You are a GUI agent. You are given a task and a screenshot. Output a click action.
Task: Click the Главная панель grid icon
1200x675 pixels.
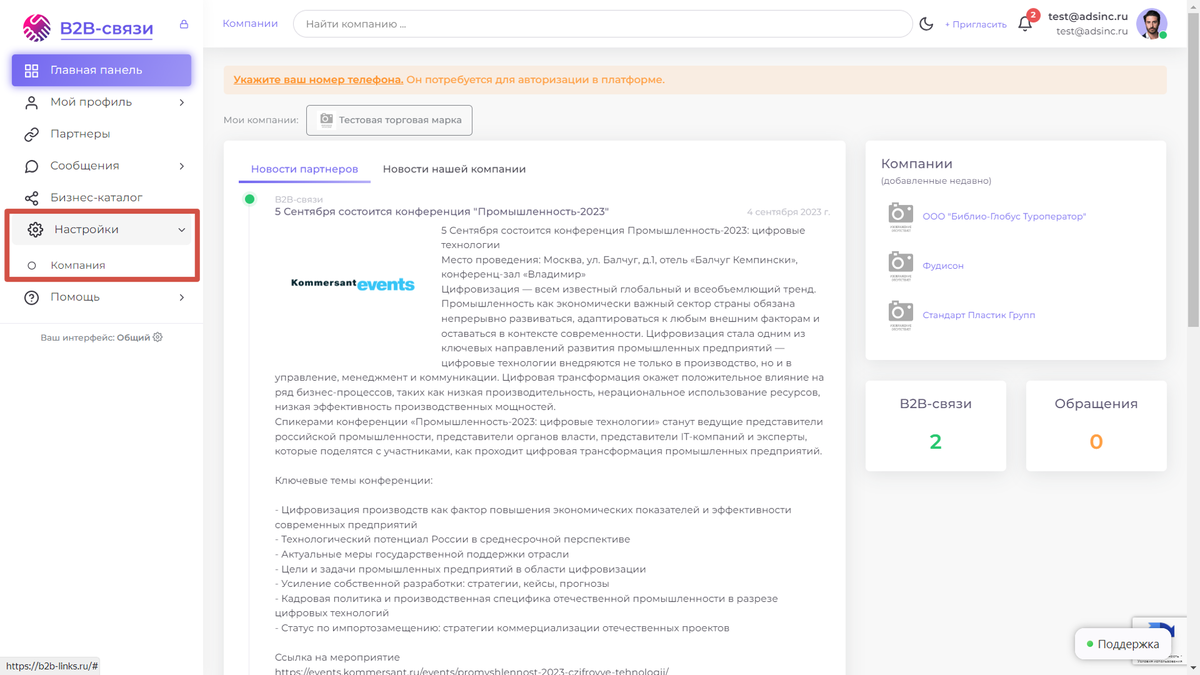pyautogui.click(x=31, y=70)
